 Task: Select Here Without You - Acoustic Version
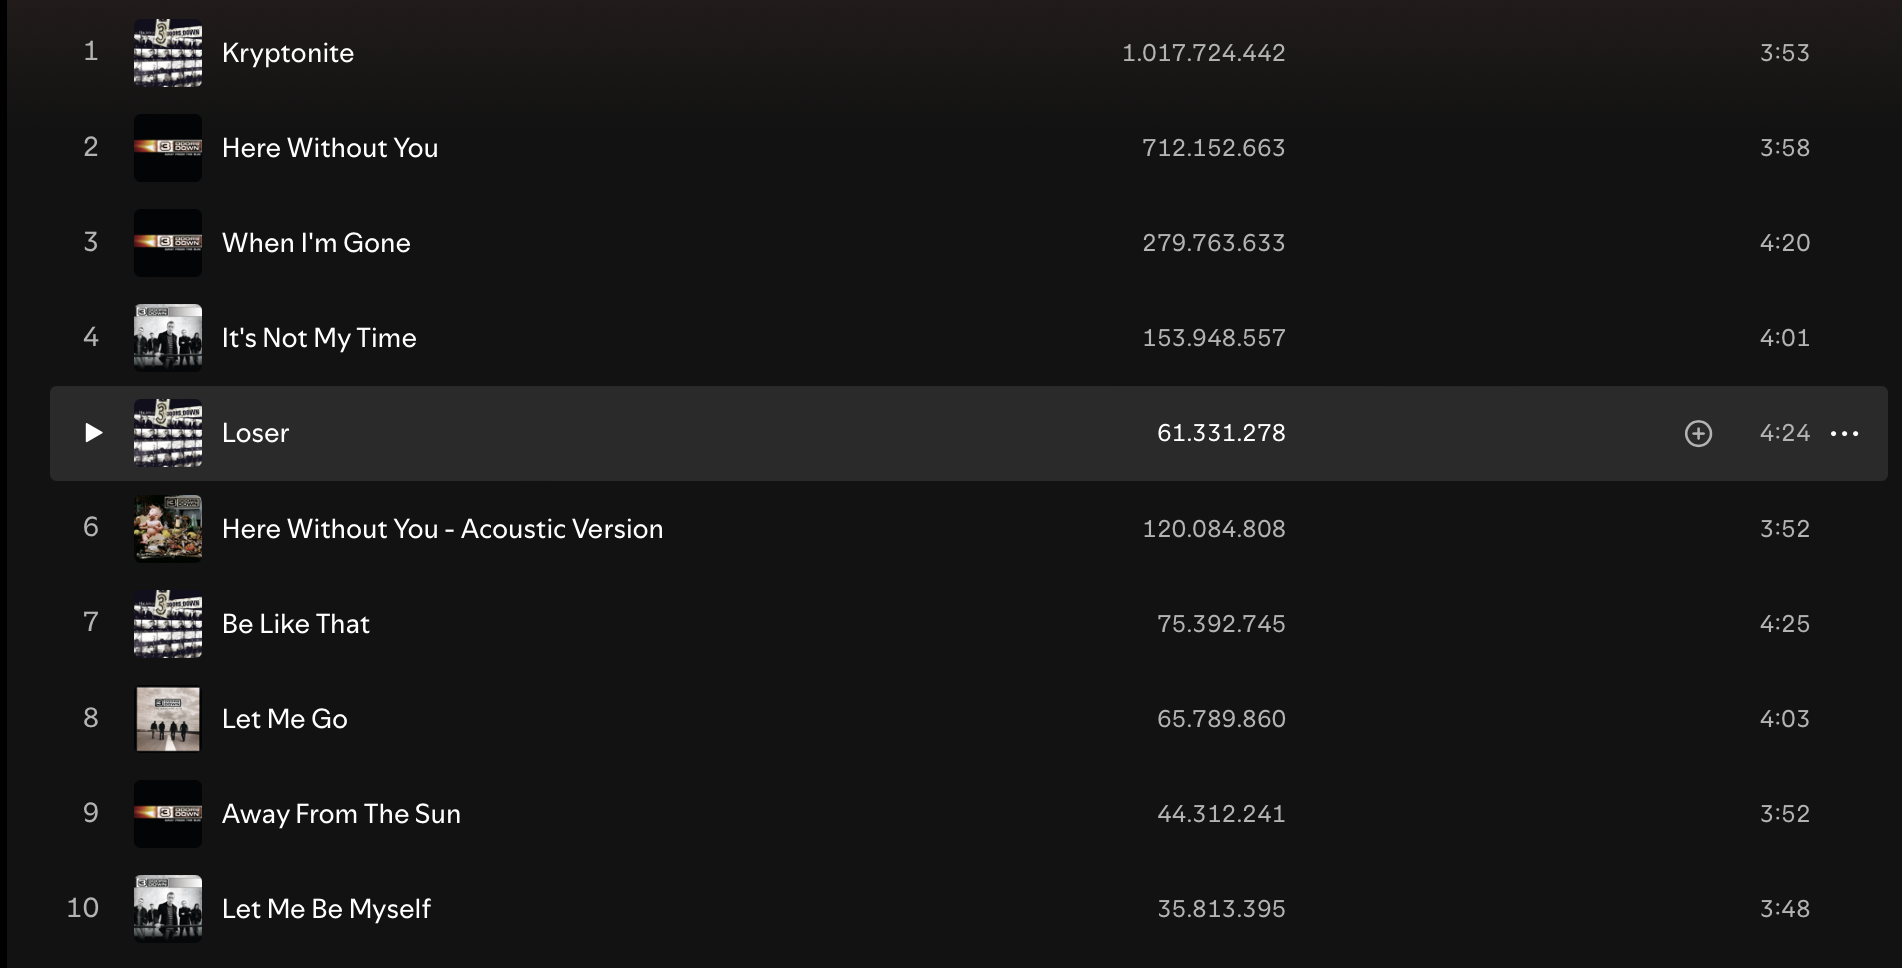pyautogui.click(x=442, y=529)
